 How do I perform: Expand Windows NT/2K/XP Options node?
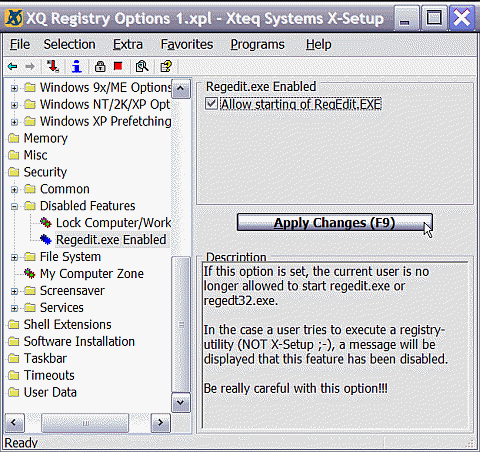(x=14, y=105)
